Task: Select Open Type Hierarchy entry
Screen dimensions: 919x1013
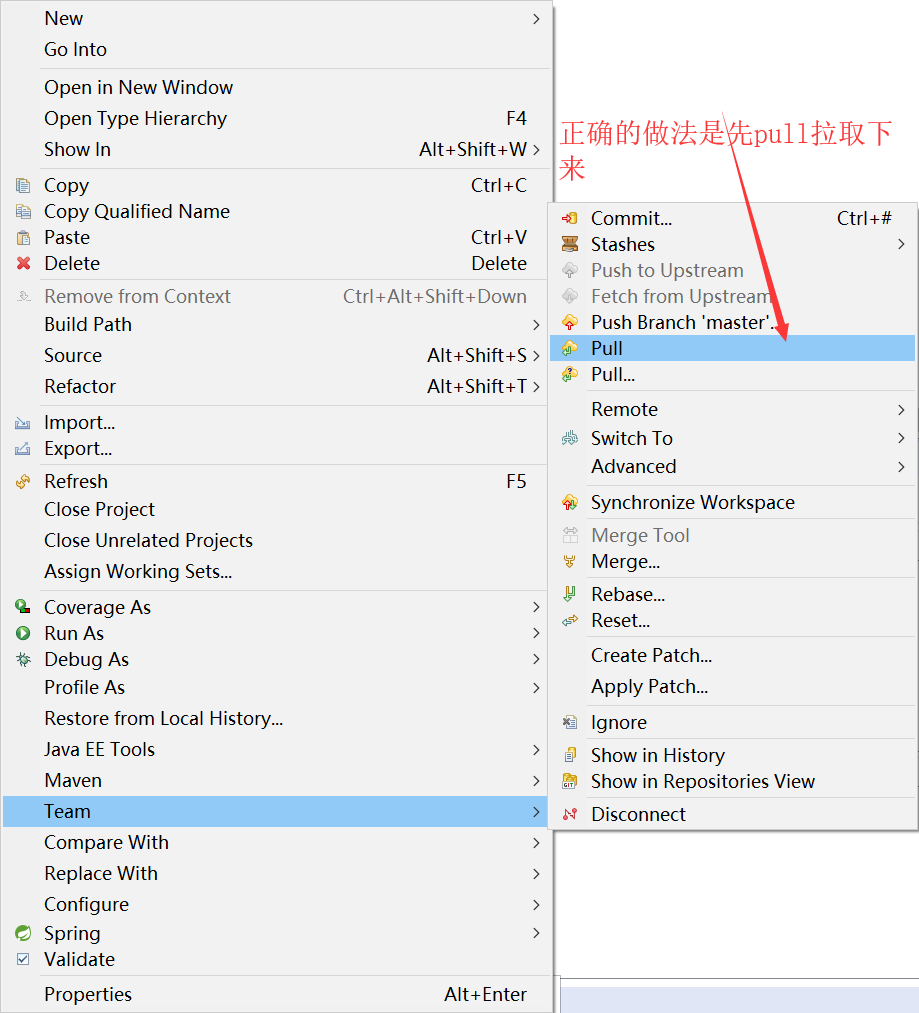Action: [x=276, y=118]
